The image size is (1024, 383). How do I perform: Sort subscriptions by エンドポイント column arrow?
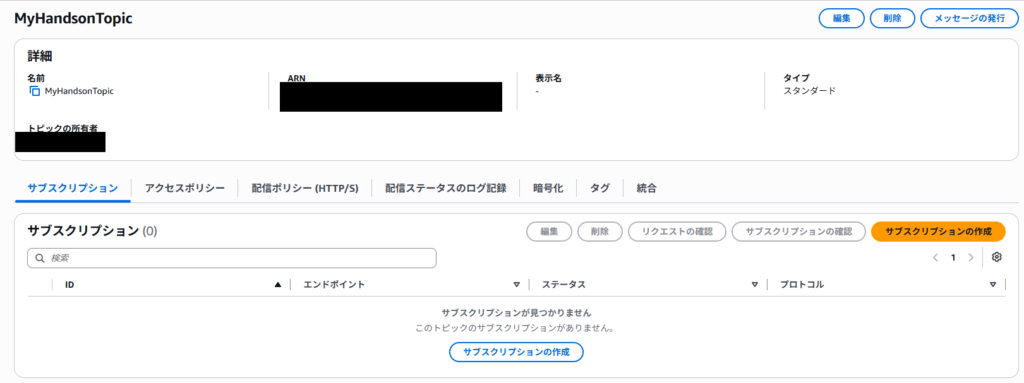pyautogui.click(x=517, y=285)
